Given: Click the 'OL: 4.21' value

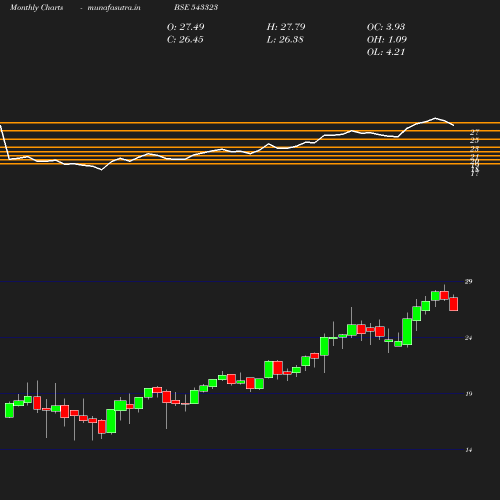Looking at the screenshot, I should [386, 52].
